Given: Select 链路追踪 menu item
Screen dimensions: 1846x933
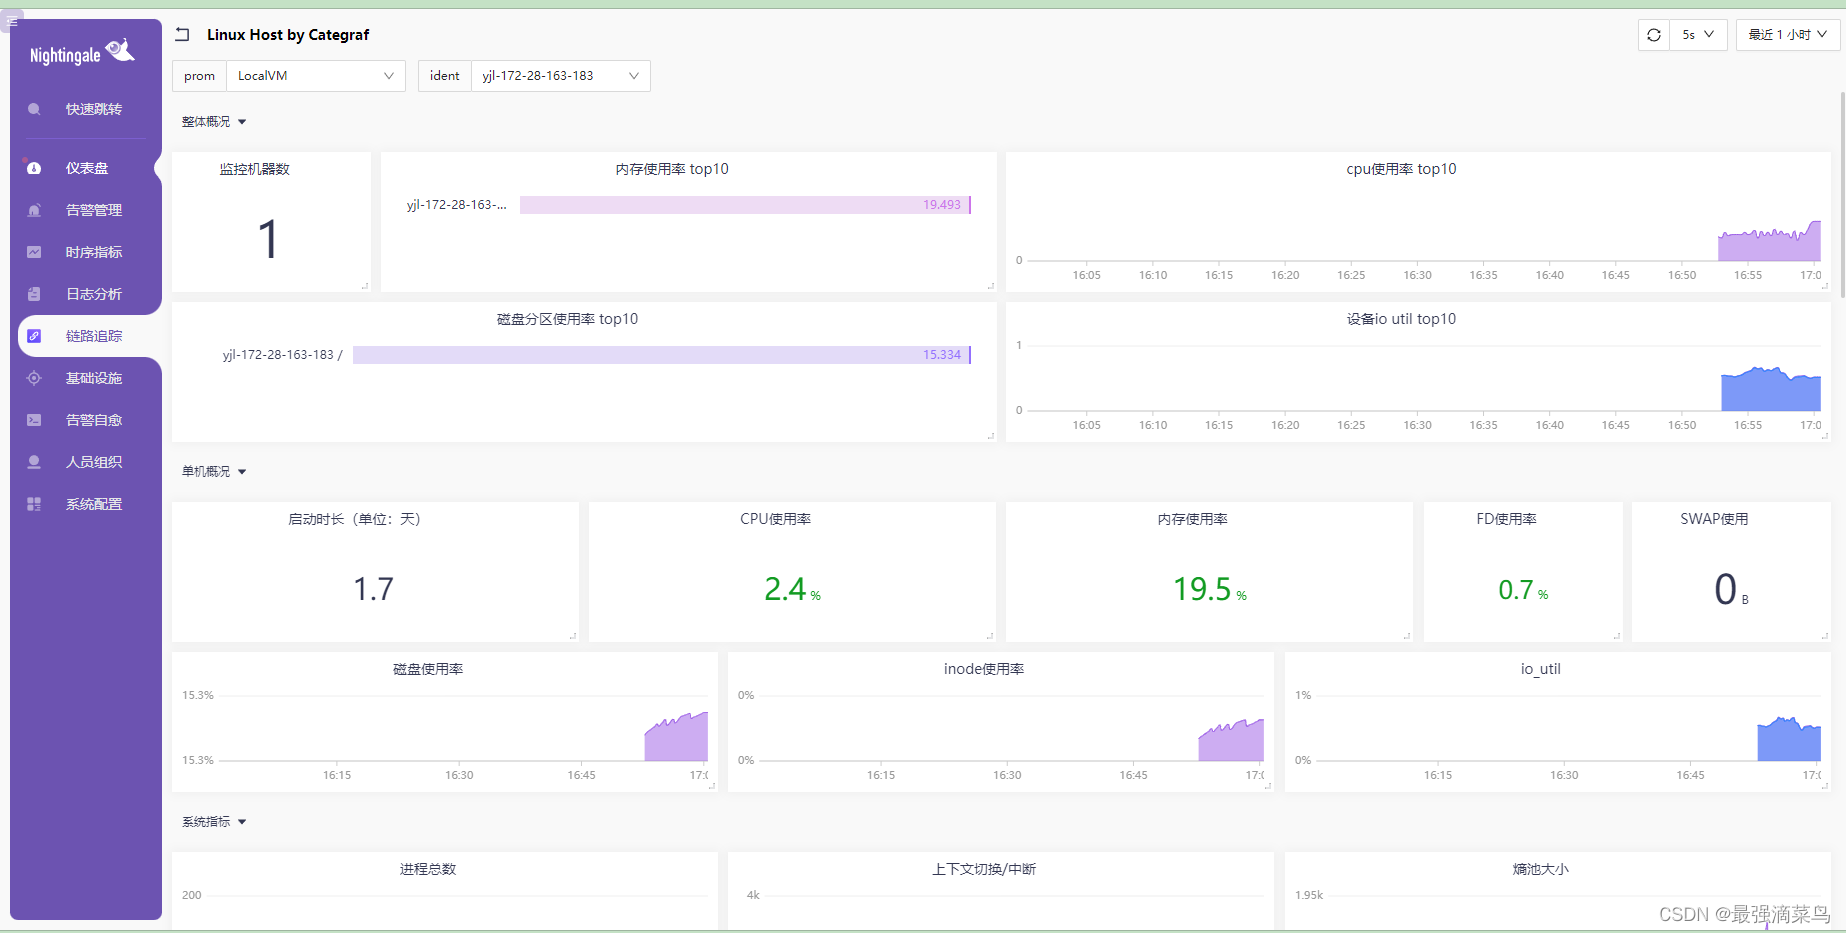Looking at the screenshot, I should (89, 336).
